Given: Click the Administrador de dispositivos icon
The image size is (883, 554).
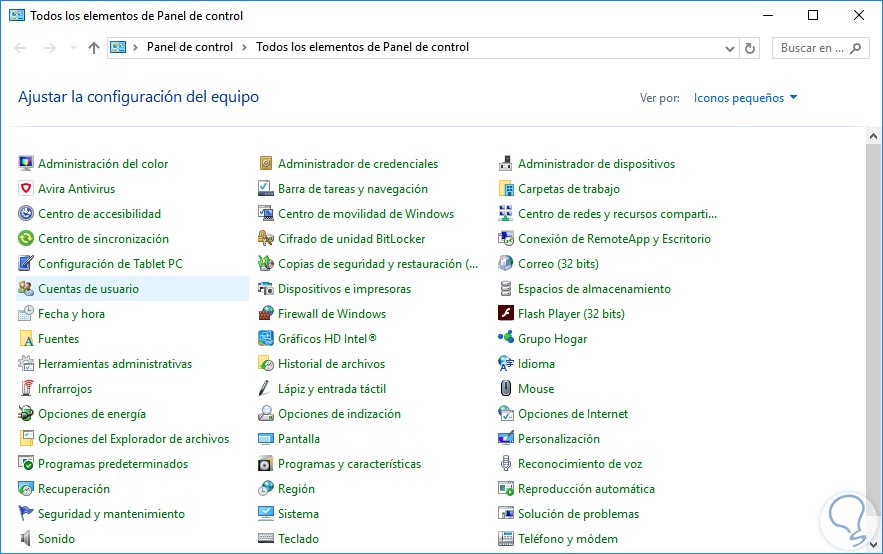Looking at the screenshot, I should point(506,164).
